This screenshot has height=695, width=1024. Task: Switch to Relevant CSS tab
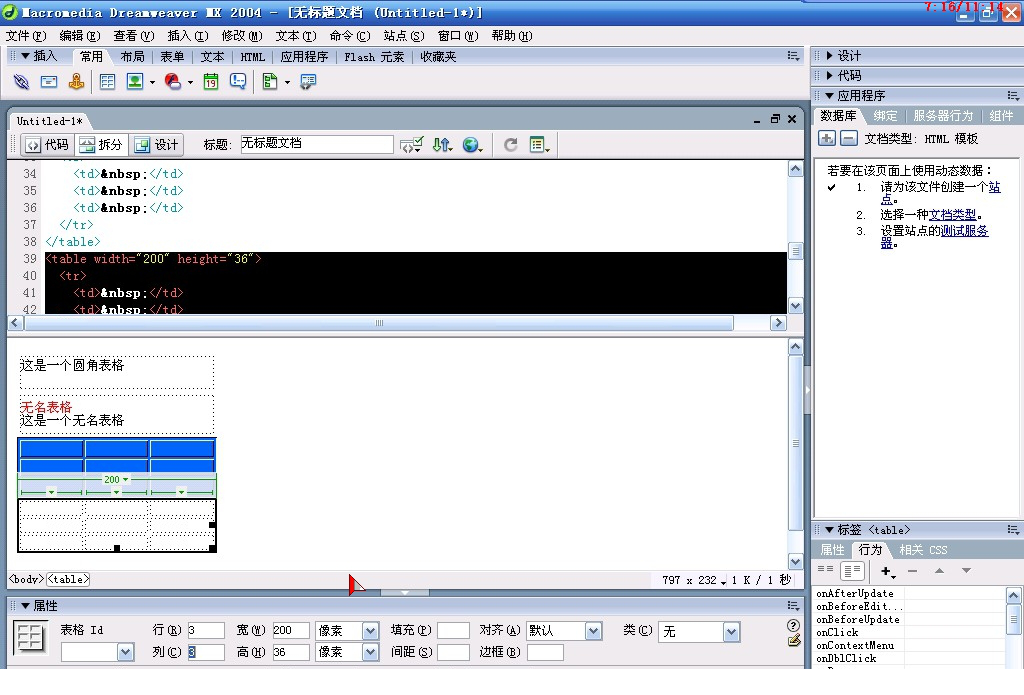pos(923,550)
